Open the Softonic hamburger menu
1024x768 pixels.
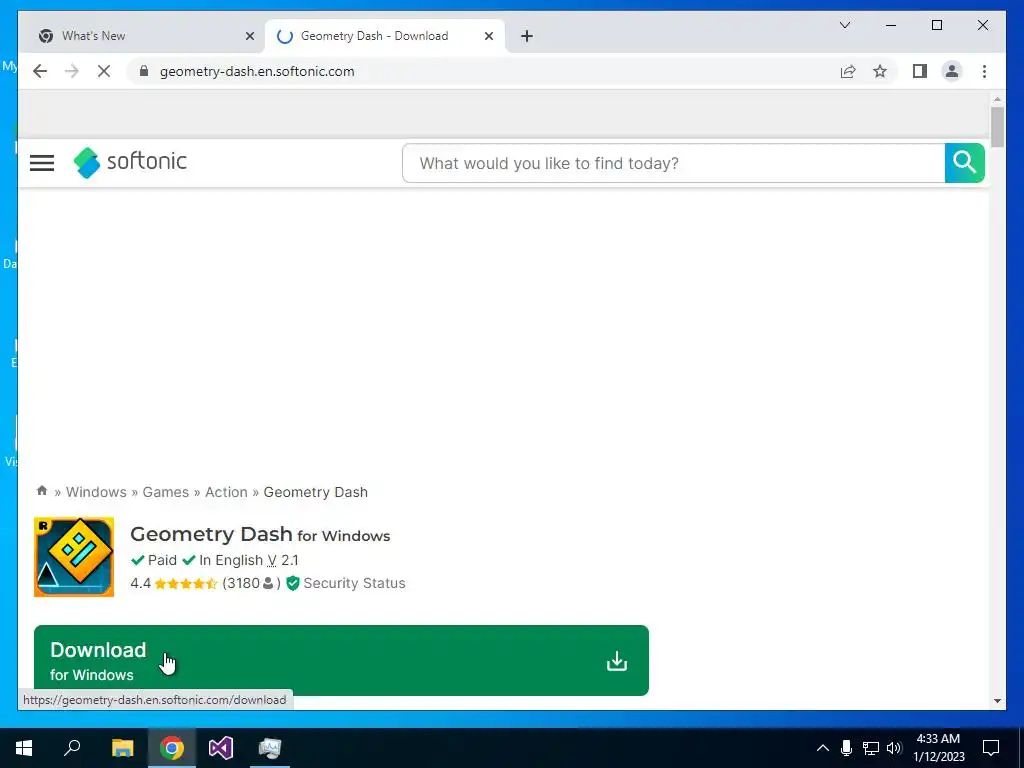pos(42,163)
